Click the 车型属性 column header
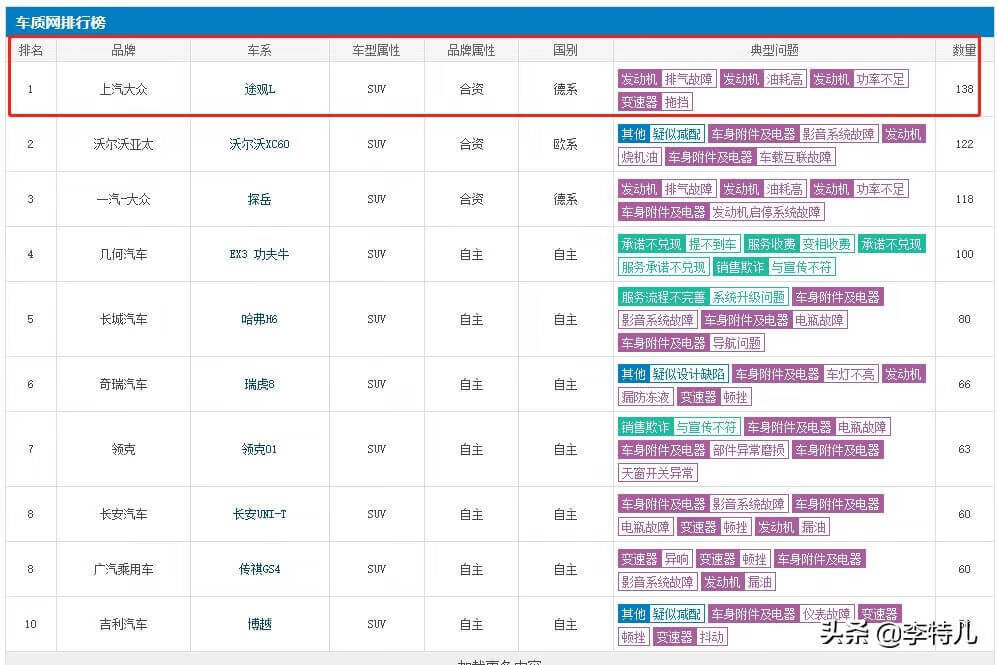Screen dimensions: 997x665 coord(376,50)
